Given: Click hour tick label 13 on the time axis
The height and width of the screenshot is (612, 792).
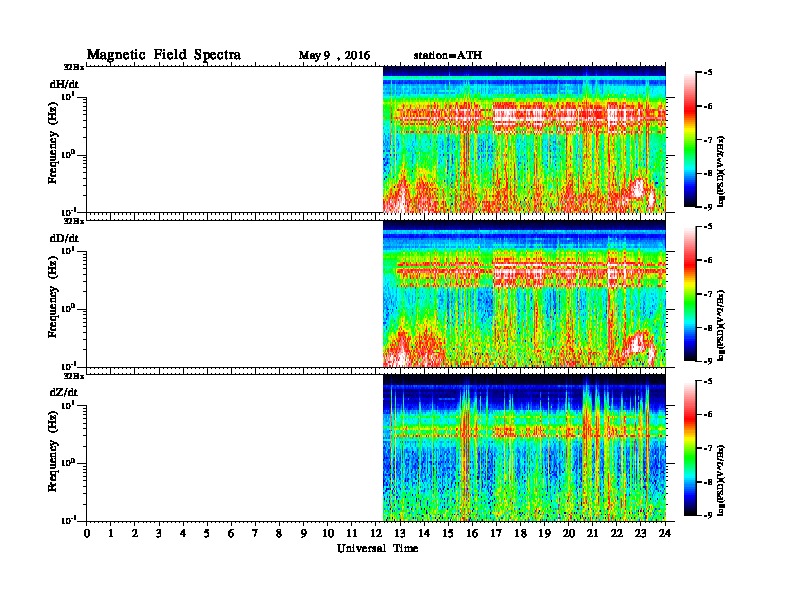Looking at the screenshot, I should point(400,533).
